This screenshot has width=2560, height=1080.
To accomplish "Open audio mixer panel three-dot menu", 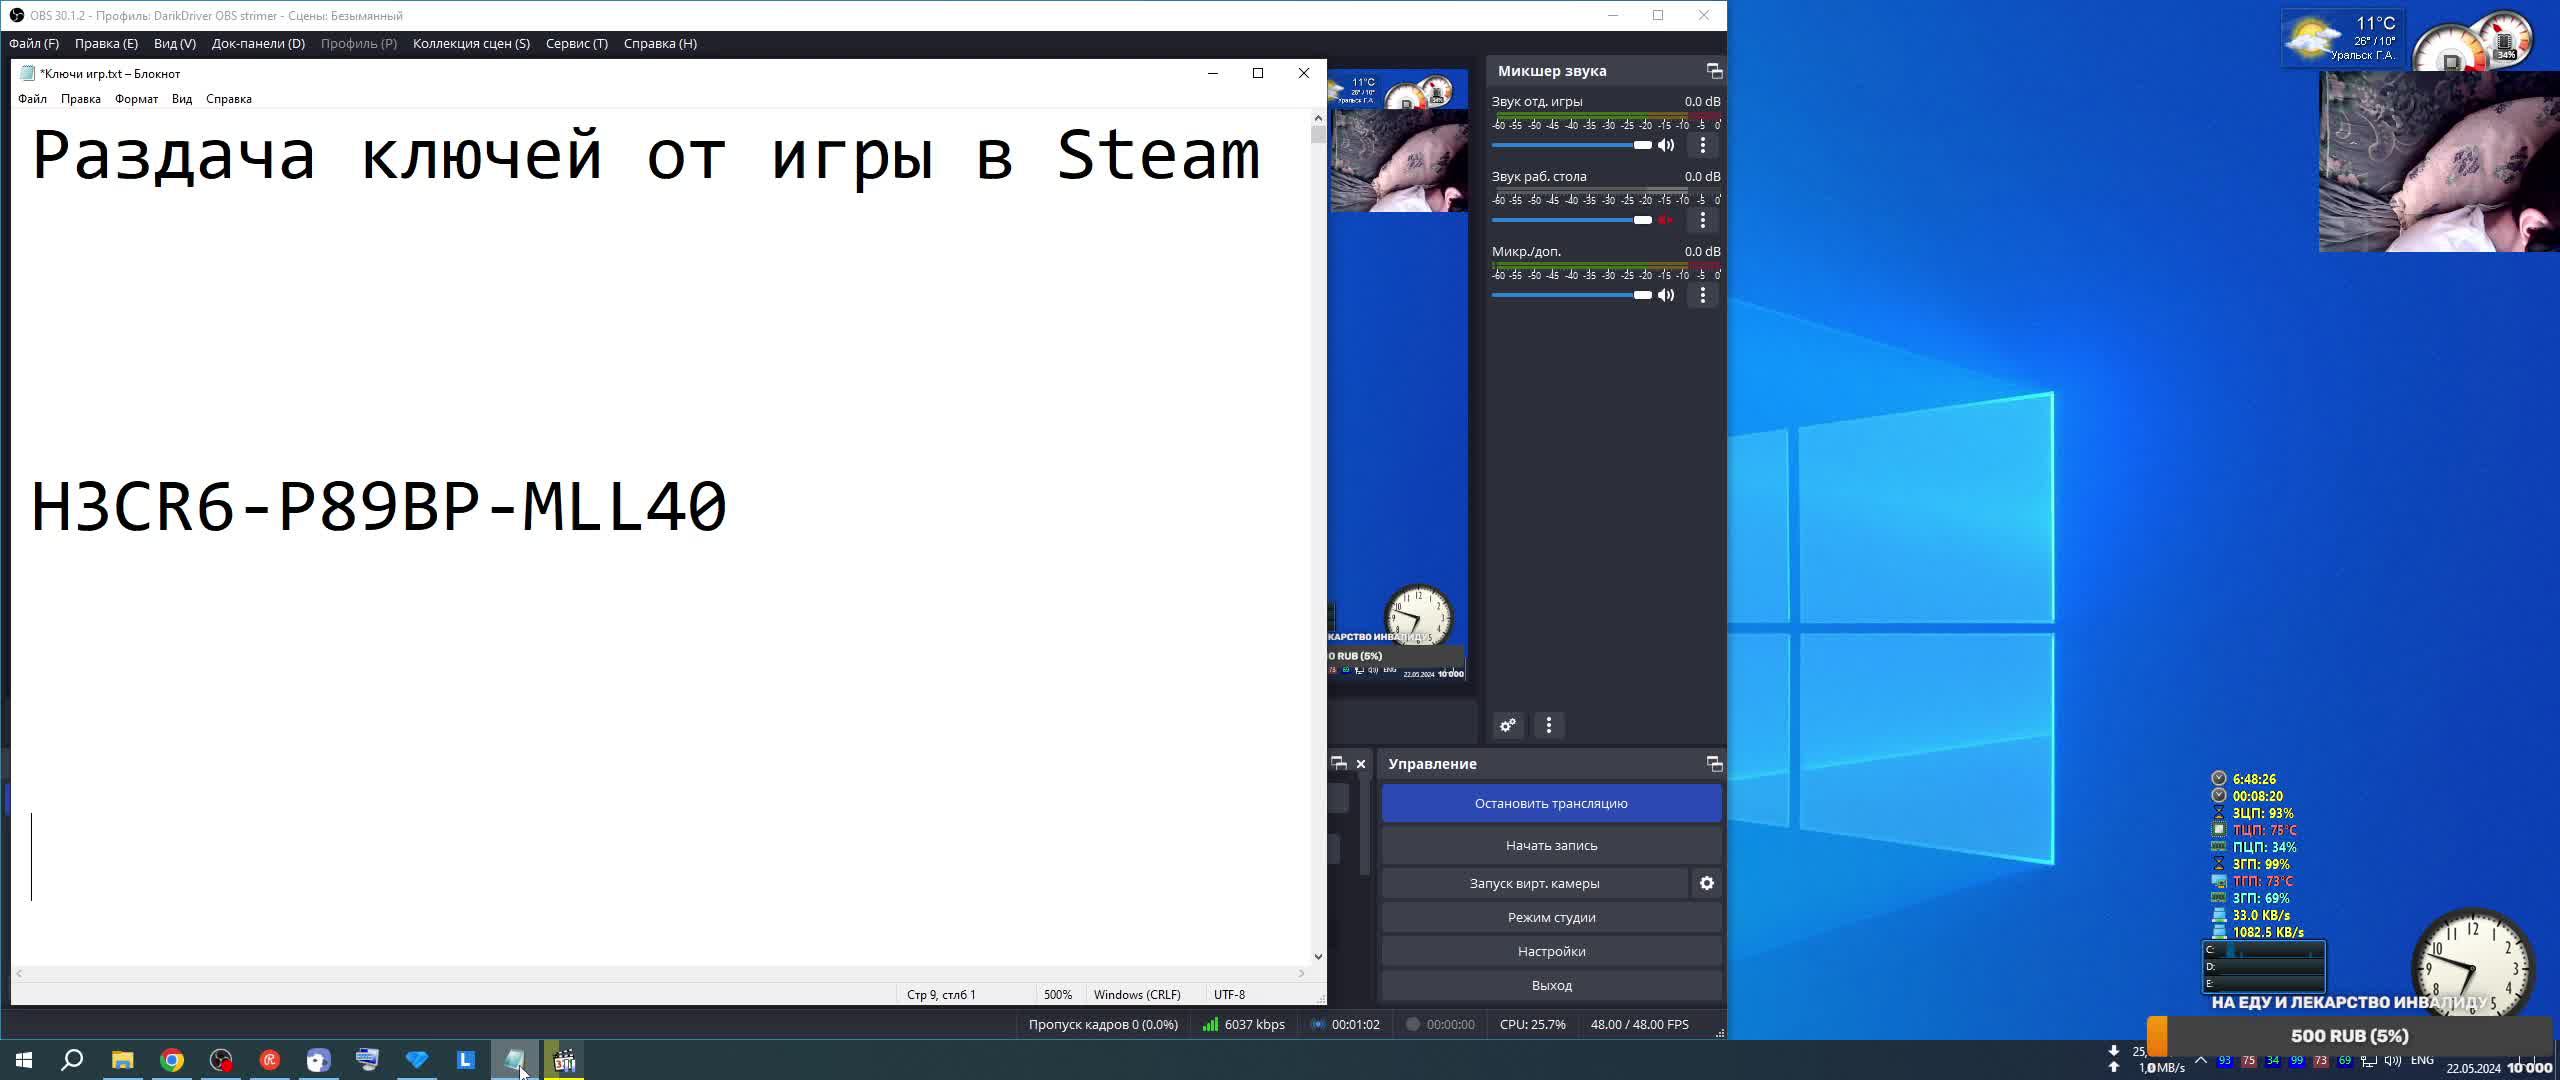I will 1549,725.
